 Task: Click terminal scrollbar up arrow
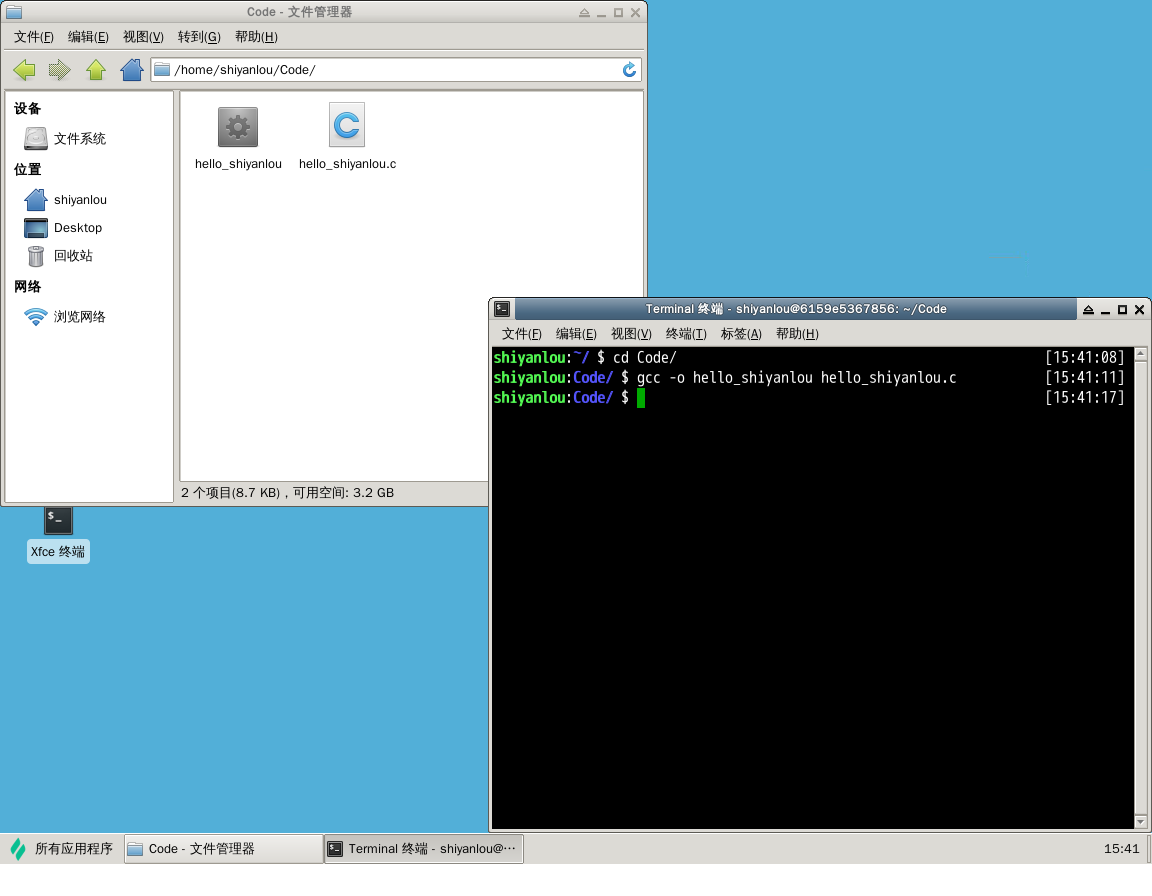click(1140, 354)
